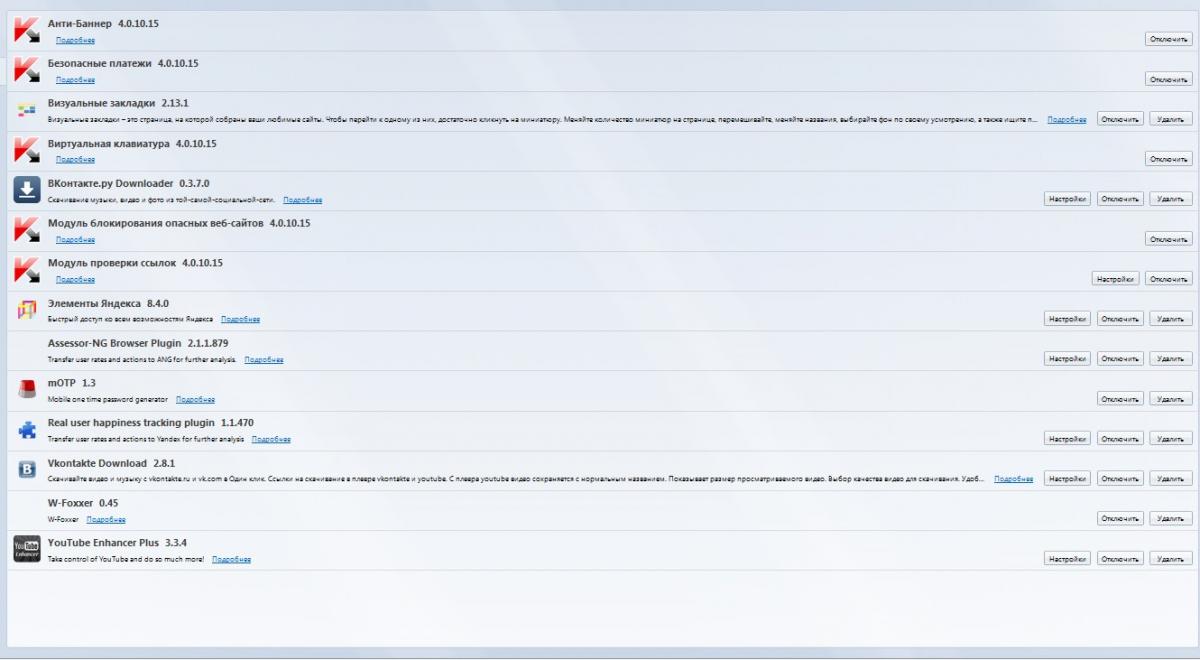Open Настройки for Модуль проверки ссылок

point(1115,279)
